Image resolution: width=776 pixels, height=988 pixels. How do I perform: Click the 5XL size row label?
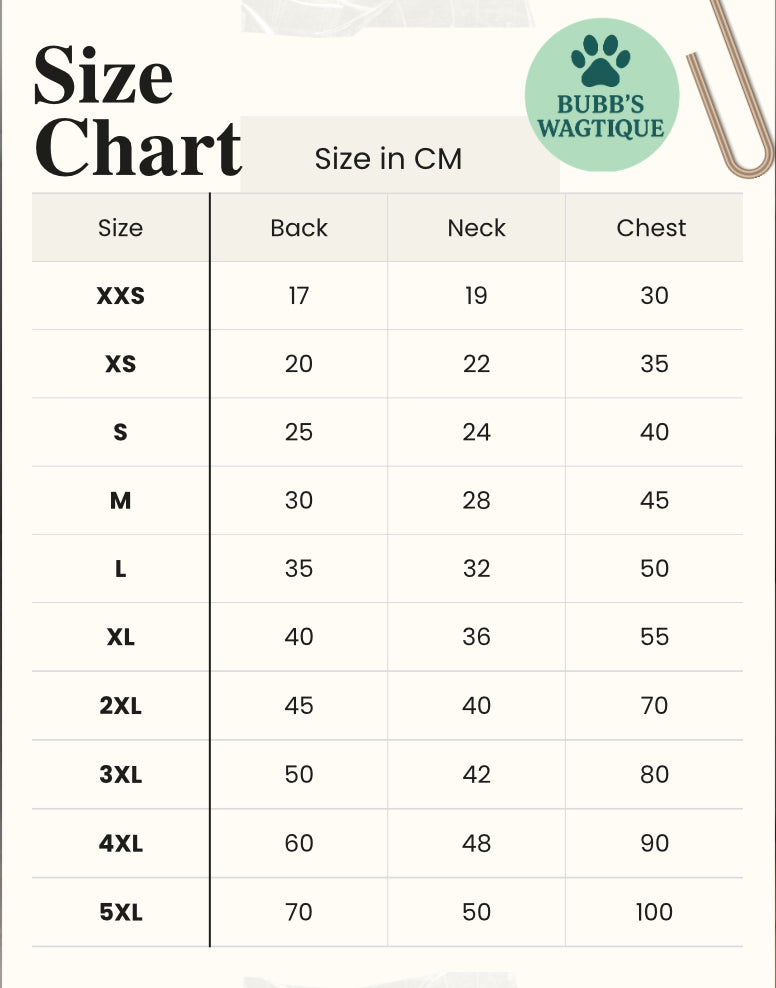point(121,912)
